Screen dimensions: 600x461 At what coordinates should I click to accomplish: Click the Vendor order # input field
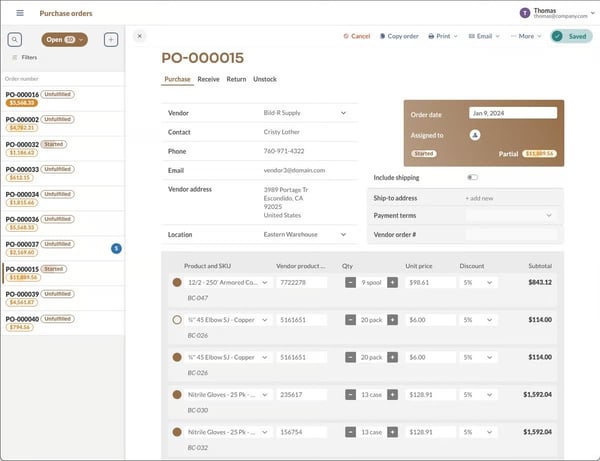coord(512,235)
